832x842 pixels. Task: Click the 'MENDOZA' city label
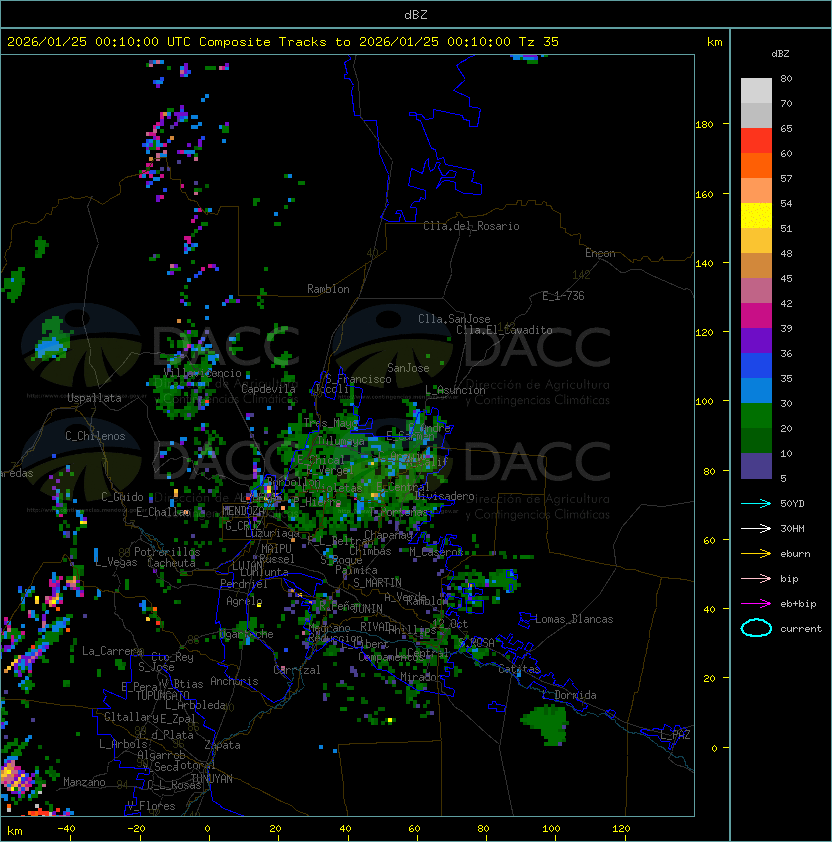(243, 511)
